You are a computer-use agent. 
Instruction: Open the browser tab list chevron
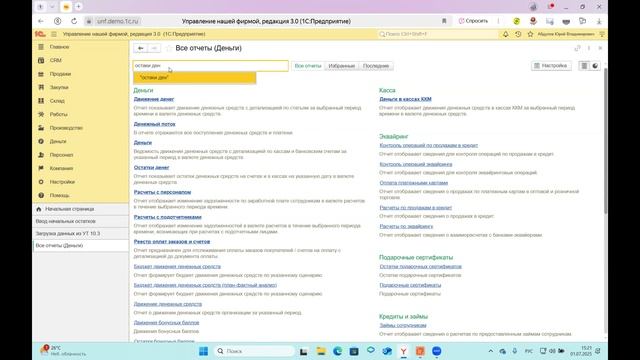[52, 7]
